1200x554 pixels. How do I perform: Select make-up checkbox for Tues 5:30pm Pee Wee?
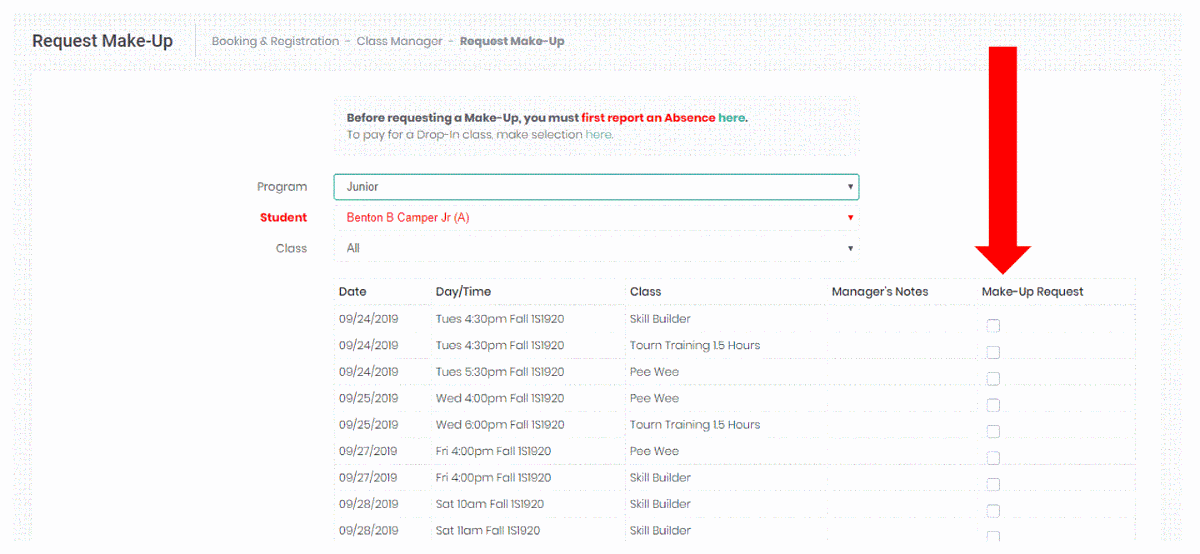(x=993, y=379)
